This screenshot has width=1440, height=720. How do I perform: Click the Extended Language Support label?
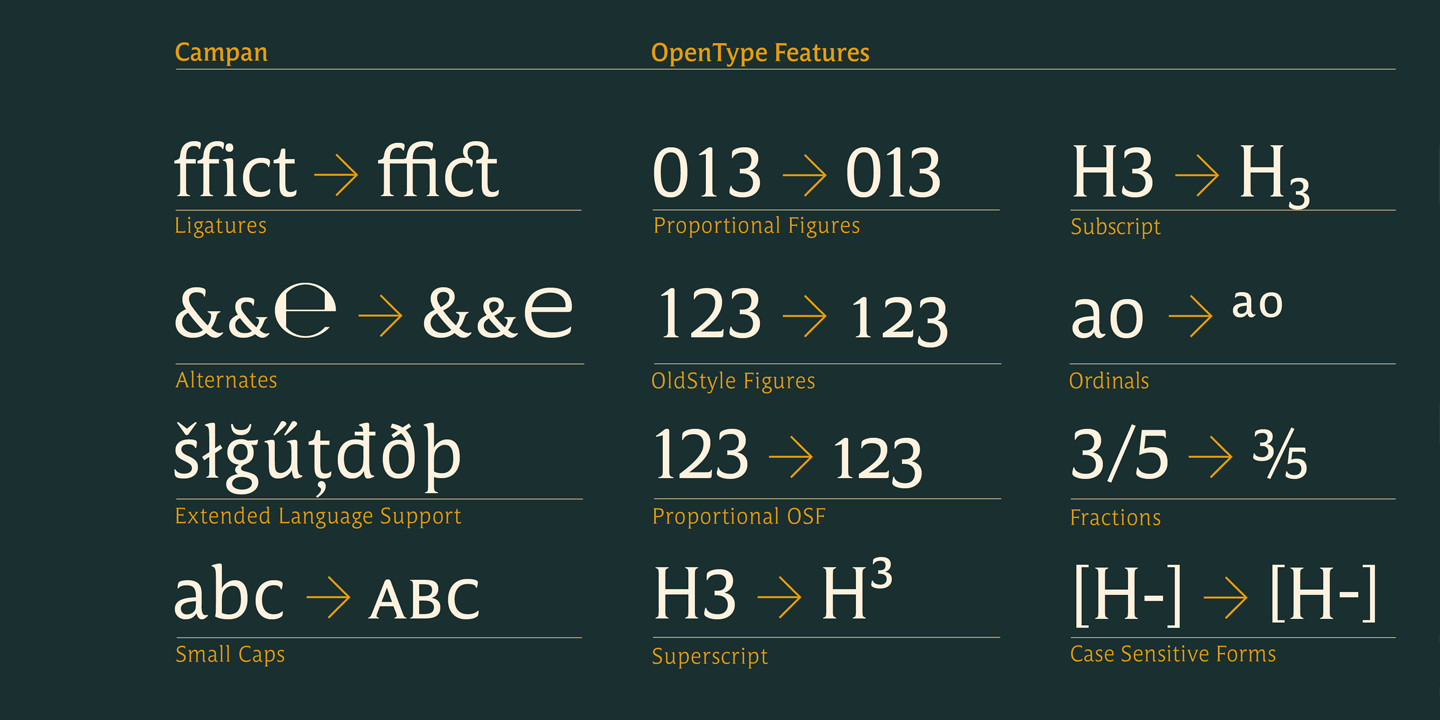pyautogui.click(x=318, y=516)
